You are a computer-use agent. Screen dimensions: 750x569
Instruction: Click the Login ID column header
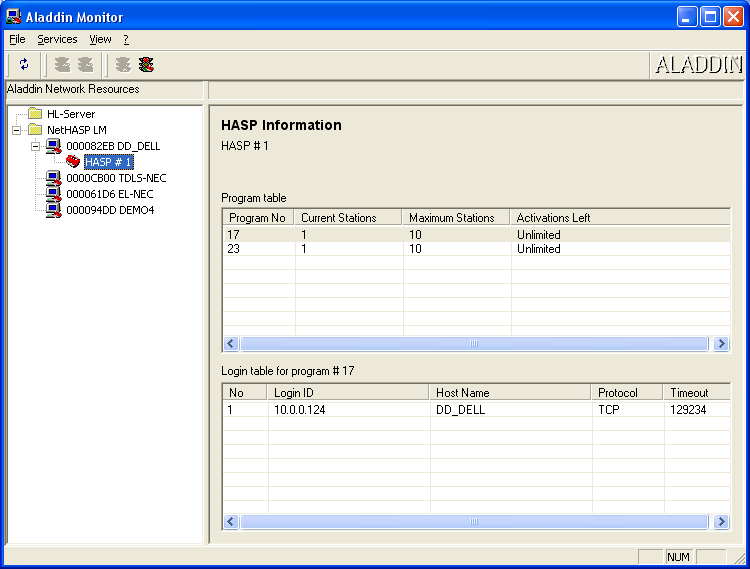point(348,393)
